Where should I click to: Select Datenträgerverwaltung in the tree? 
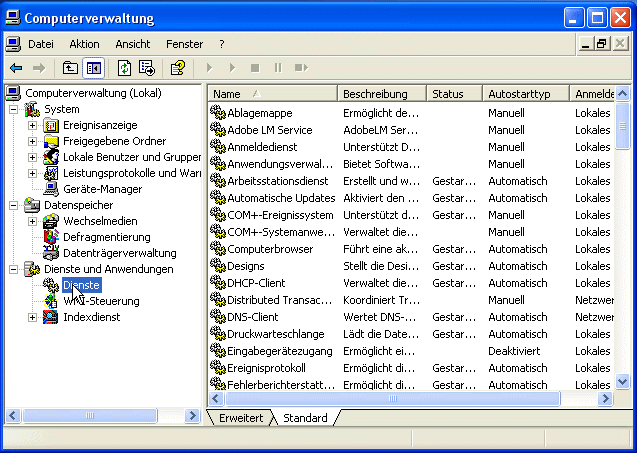pyautogui.click(x=119, y=253)
